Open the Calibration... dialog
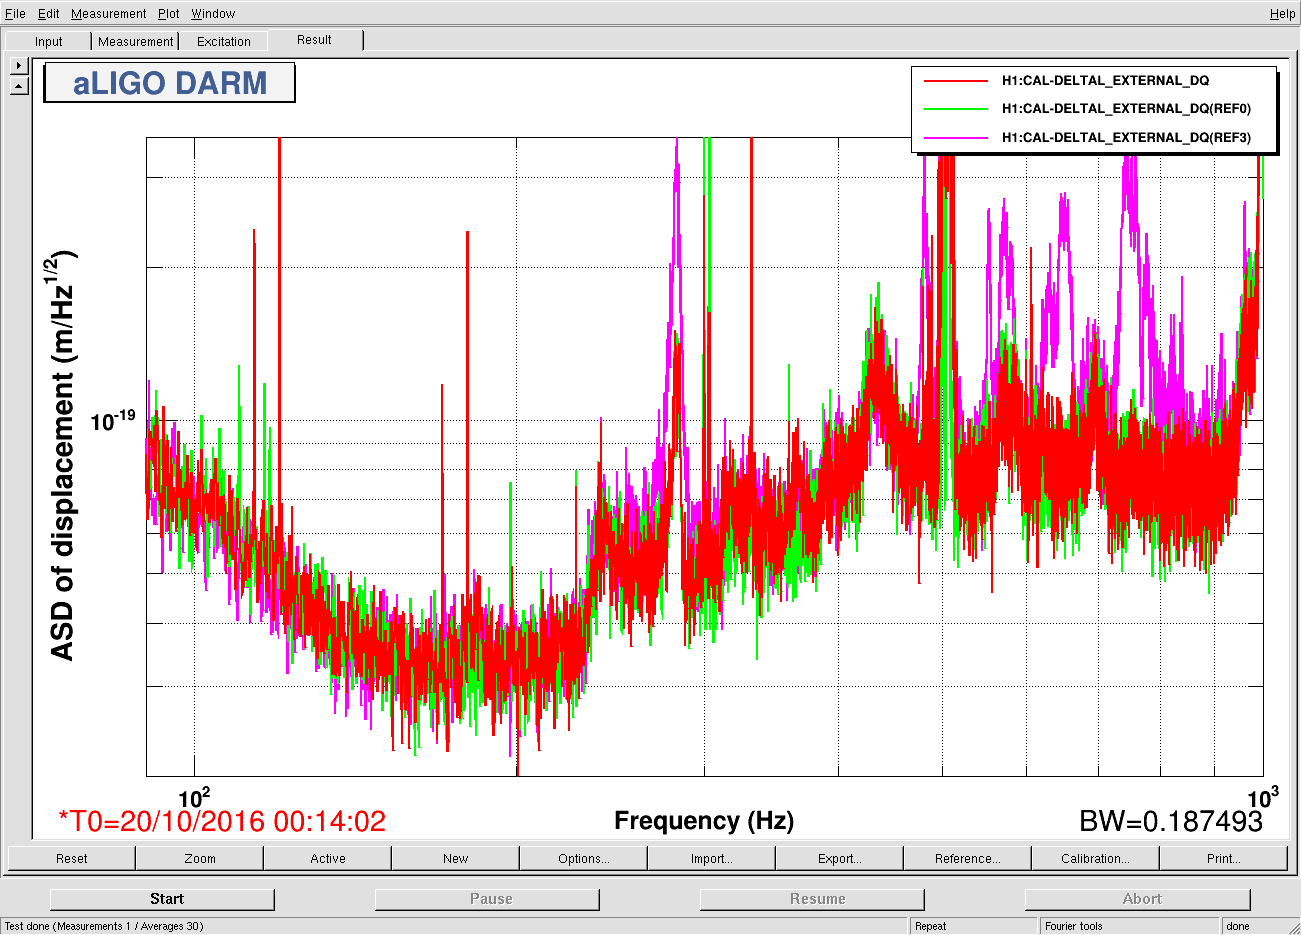The width and height of the screenshot is (1301, 935). pos(1096,858)
